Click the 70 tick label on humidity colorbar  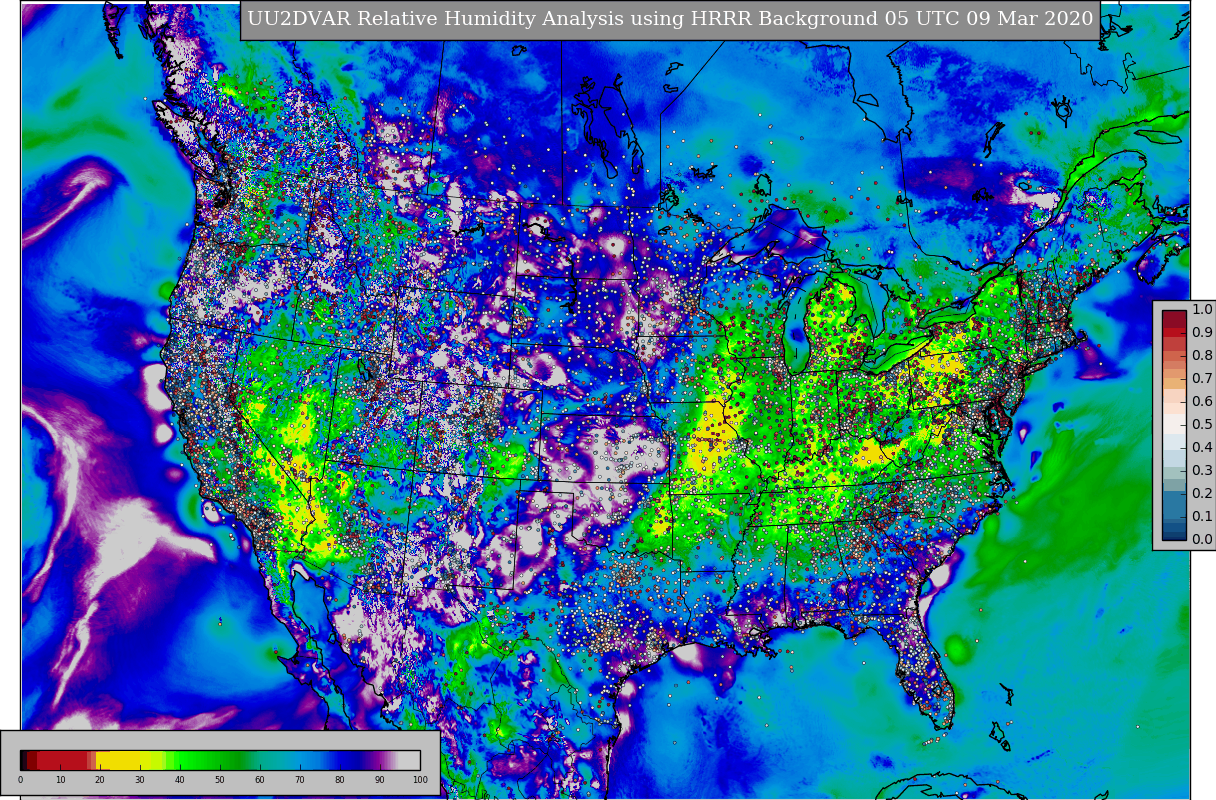point(300,780)
